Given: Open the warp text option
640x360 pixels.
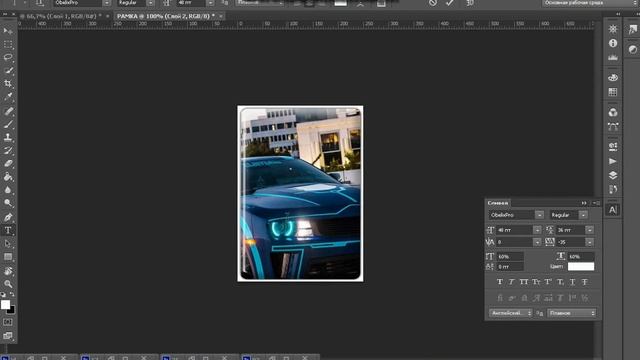Looking at the screenshot, I should pyautogui.click(x=360, y=3).
